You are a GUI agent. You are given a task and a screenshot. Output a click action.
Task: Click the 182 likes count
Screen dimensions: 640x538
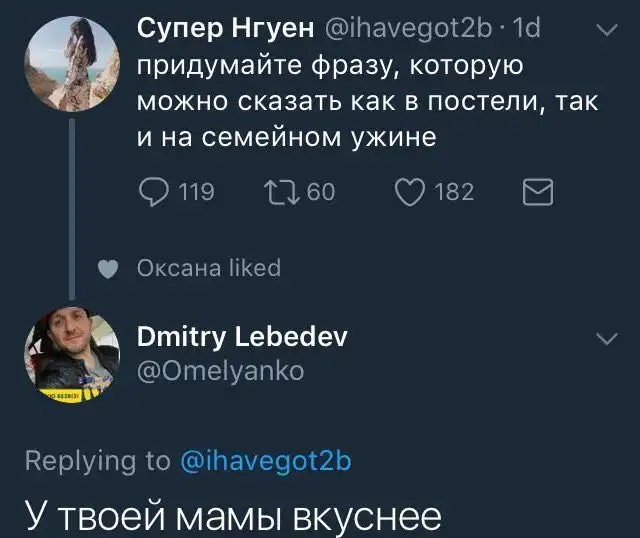point(454,191)
